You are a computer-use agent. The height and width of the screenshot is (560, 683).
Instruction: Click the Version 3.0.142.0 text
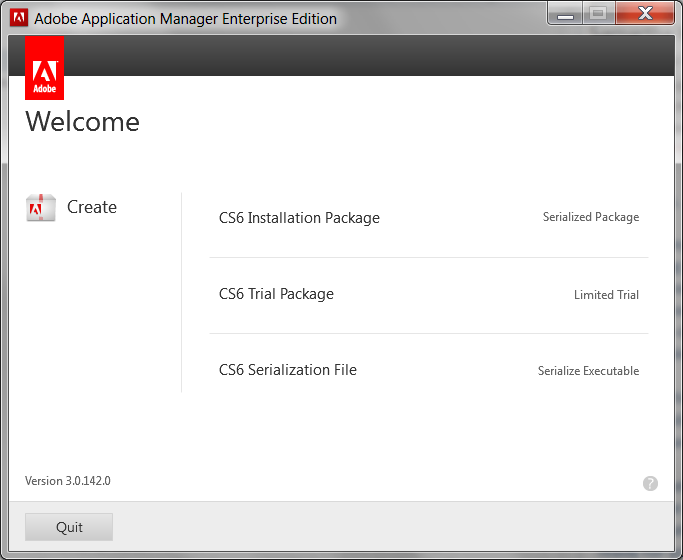68,481
